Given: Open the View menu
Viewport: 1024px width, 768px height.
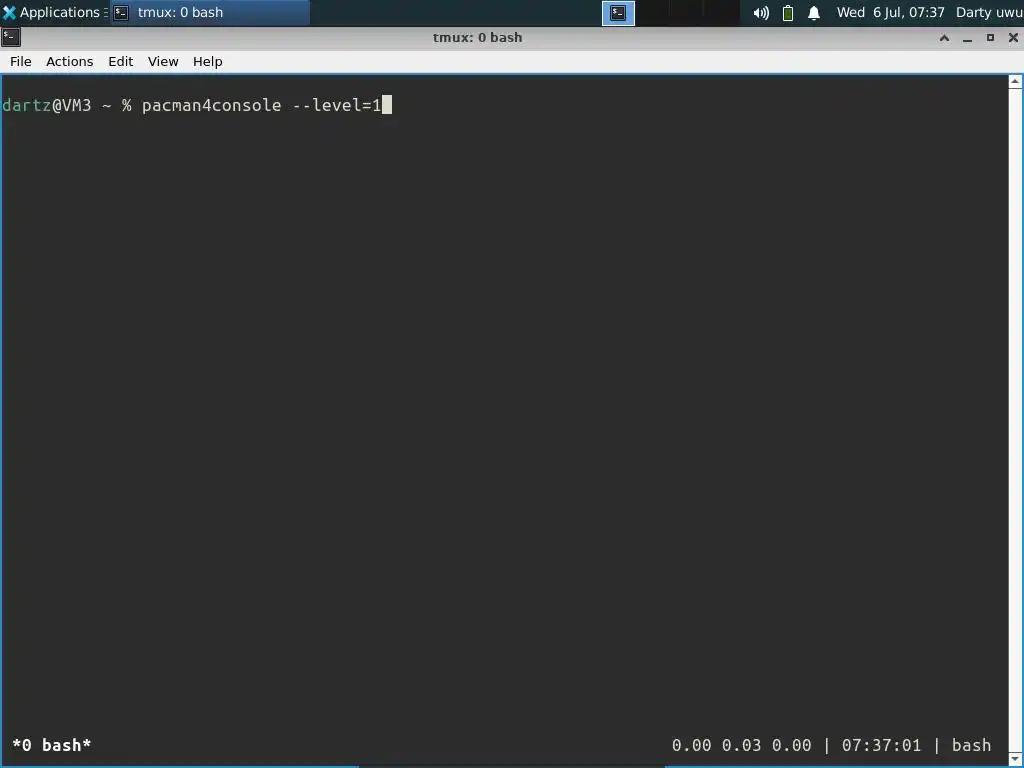Looking at the screenshot, I should [163, 61].
